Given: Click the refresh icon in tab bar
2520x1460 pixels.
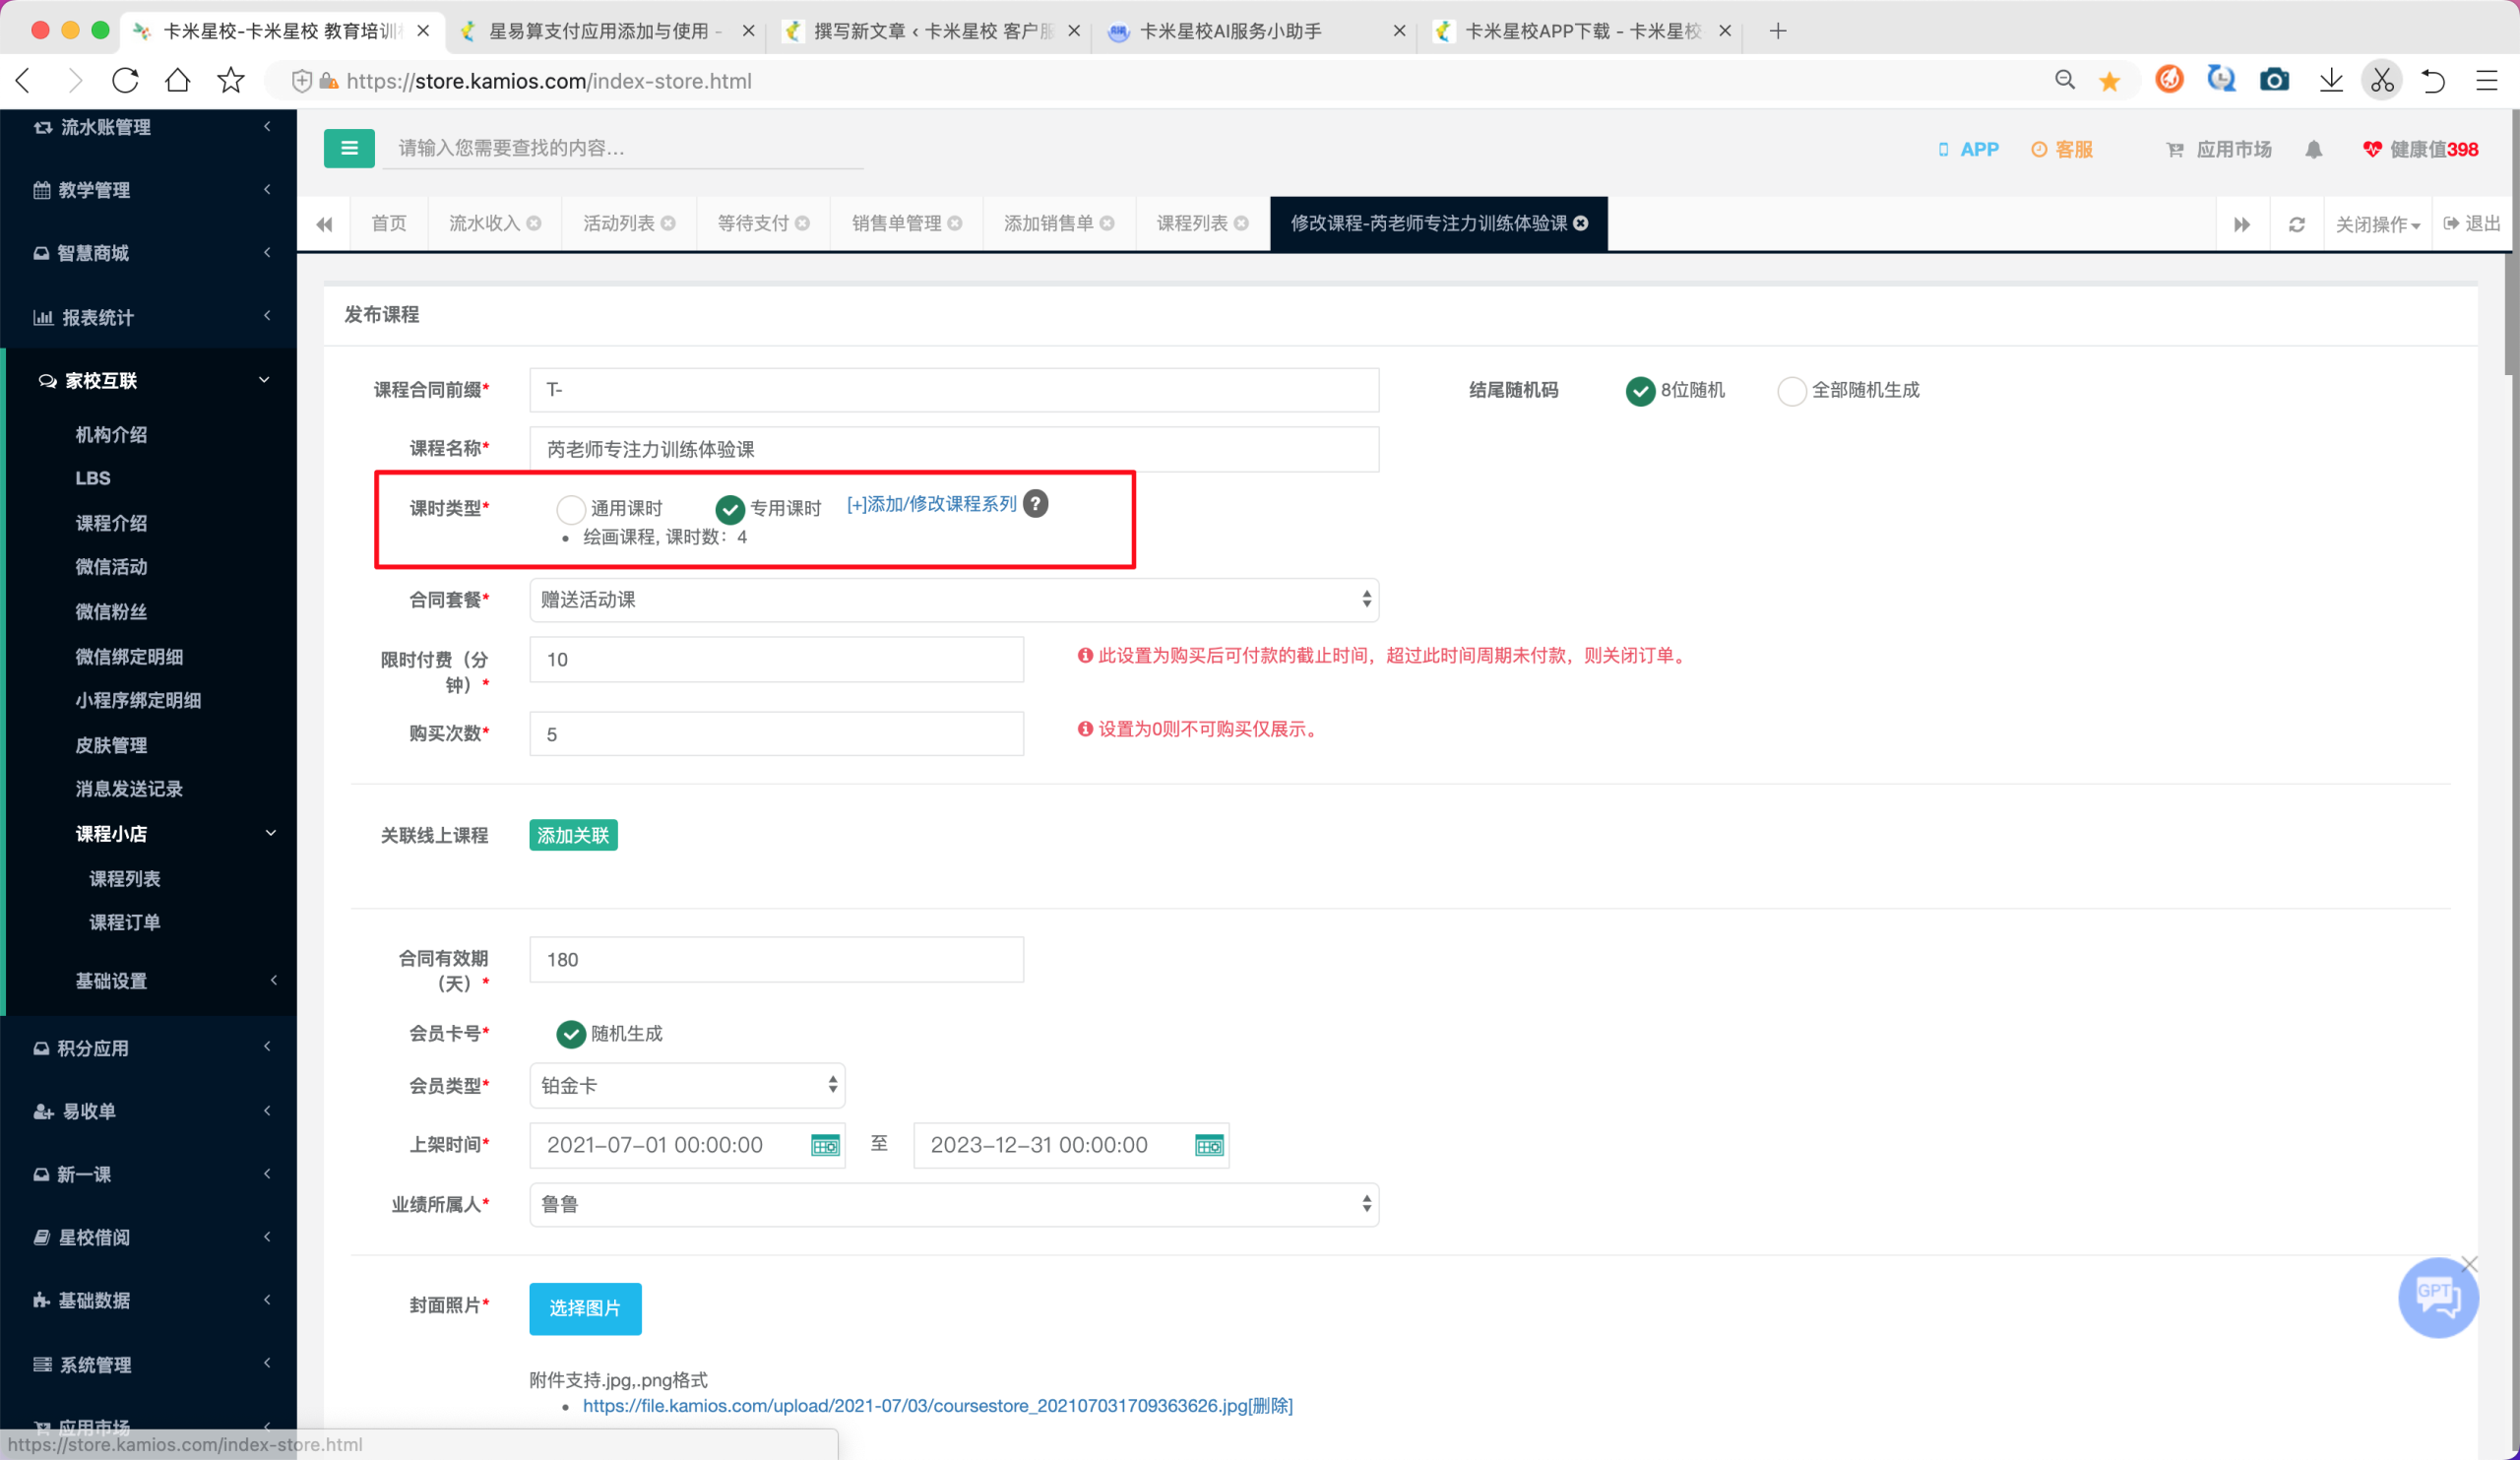Looking at the screenshot, I should [2296, 224].
